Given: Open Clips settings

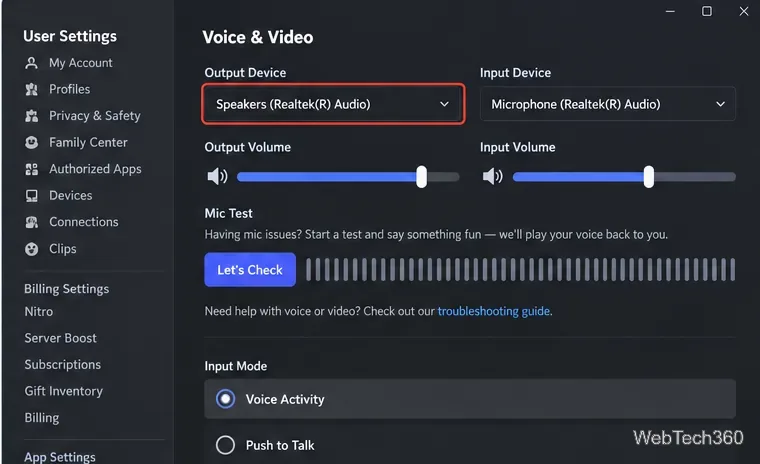Looking at the screenshot, I should (63, 249).
